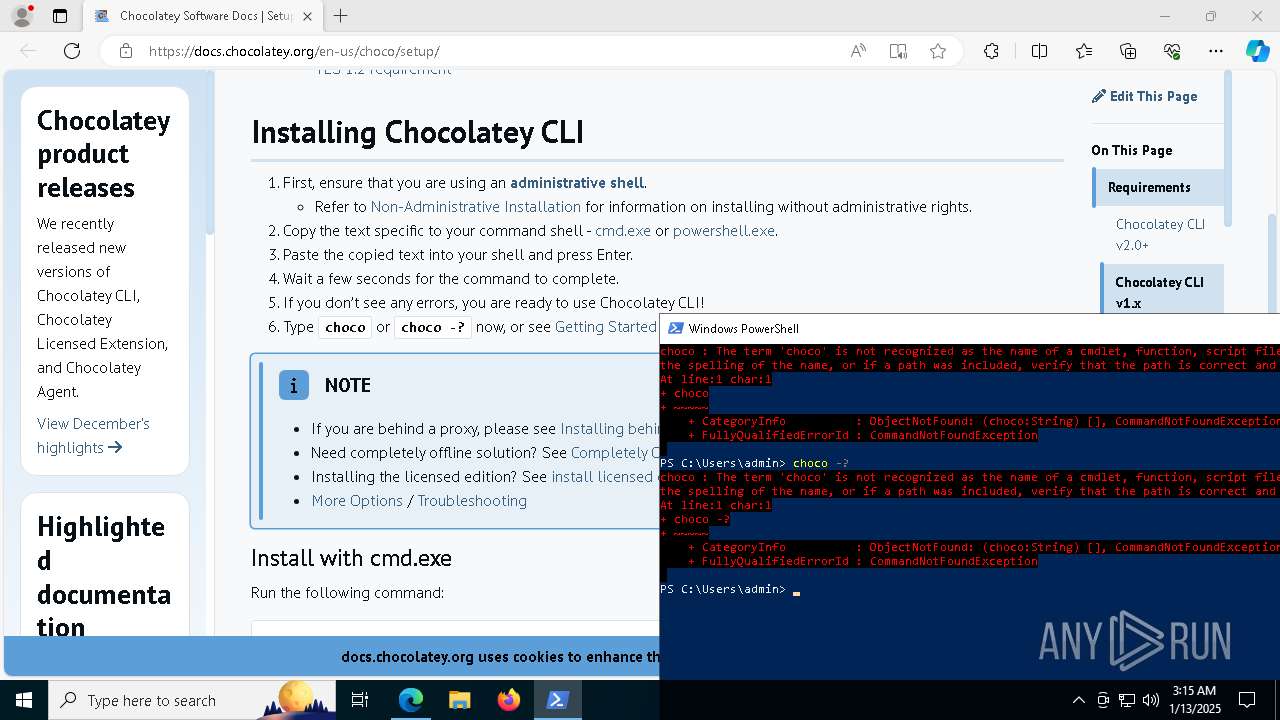Open Task View on taskbar
1280x720 pixels.
pyautogui.click(x=360, y=700)
